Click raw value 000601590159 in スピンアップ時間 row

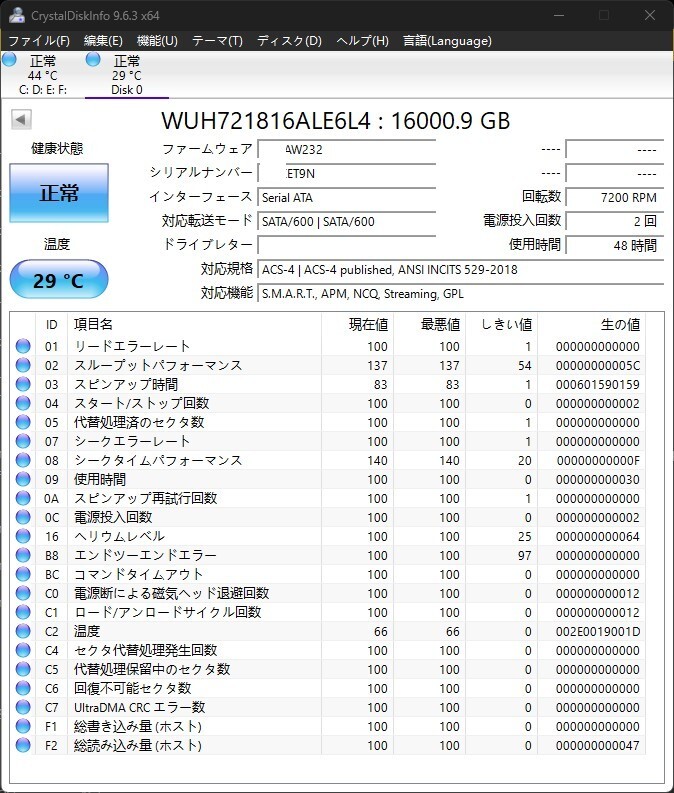(598, 384)
